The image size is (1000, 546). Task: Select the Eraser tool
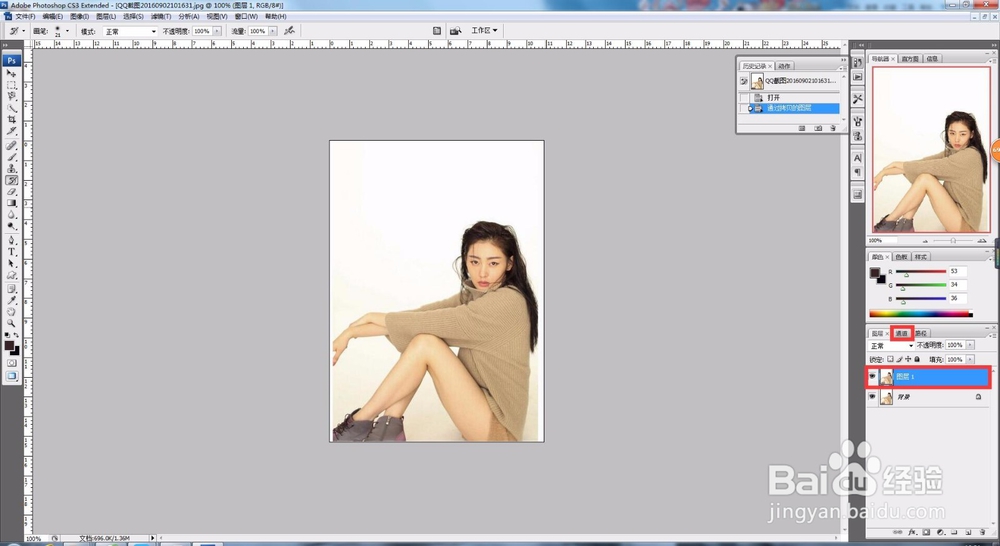11,191
